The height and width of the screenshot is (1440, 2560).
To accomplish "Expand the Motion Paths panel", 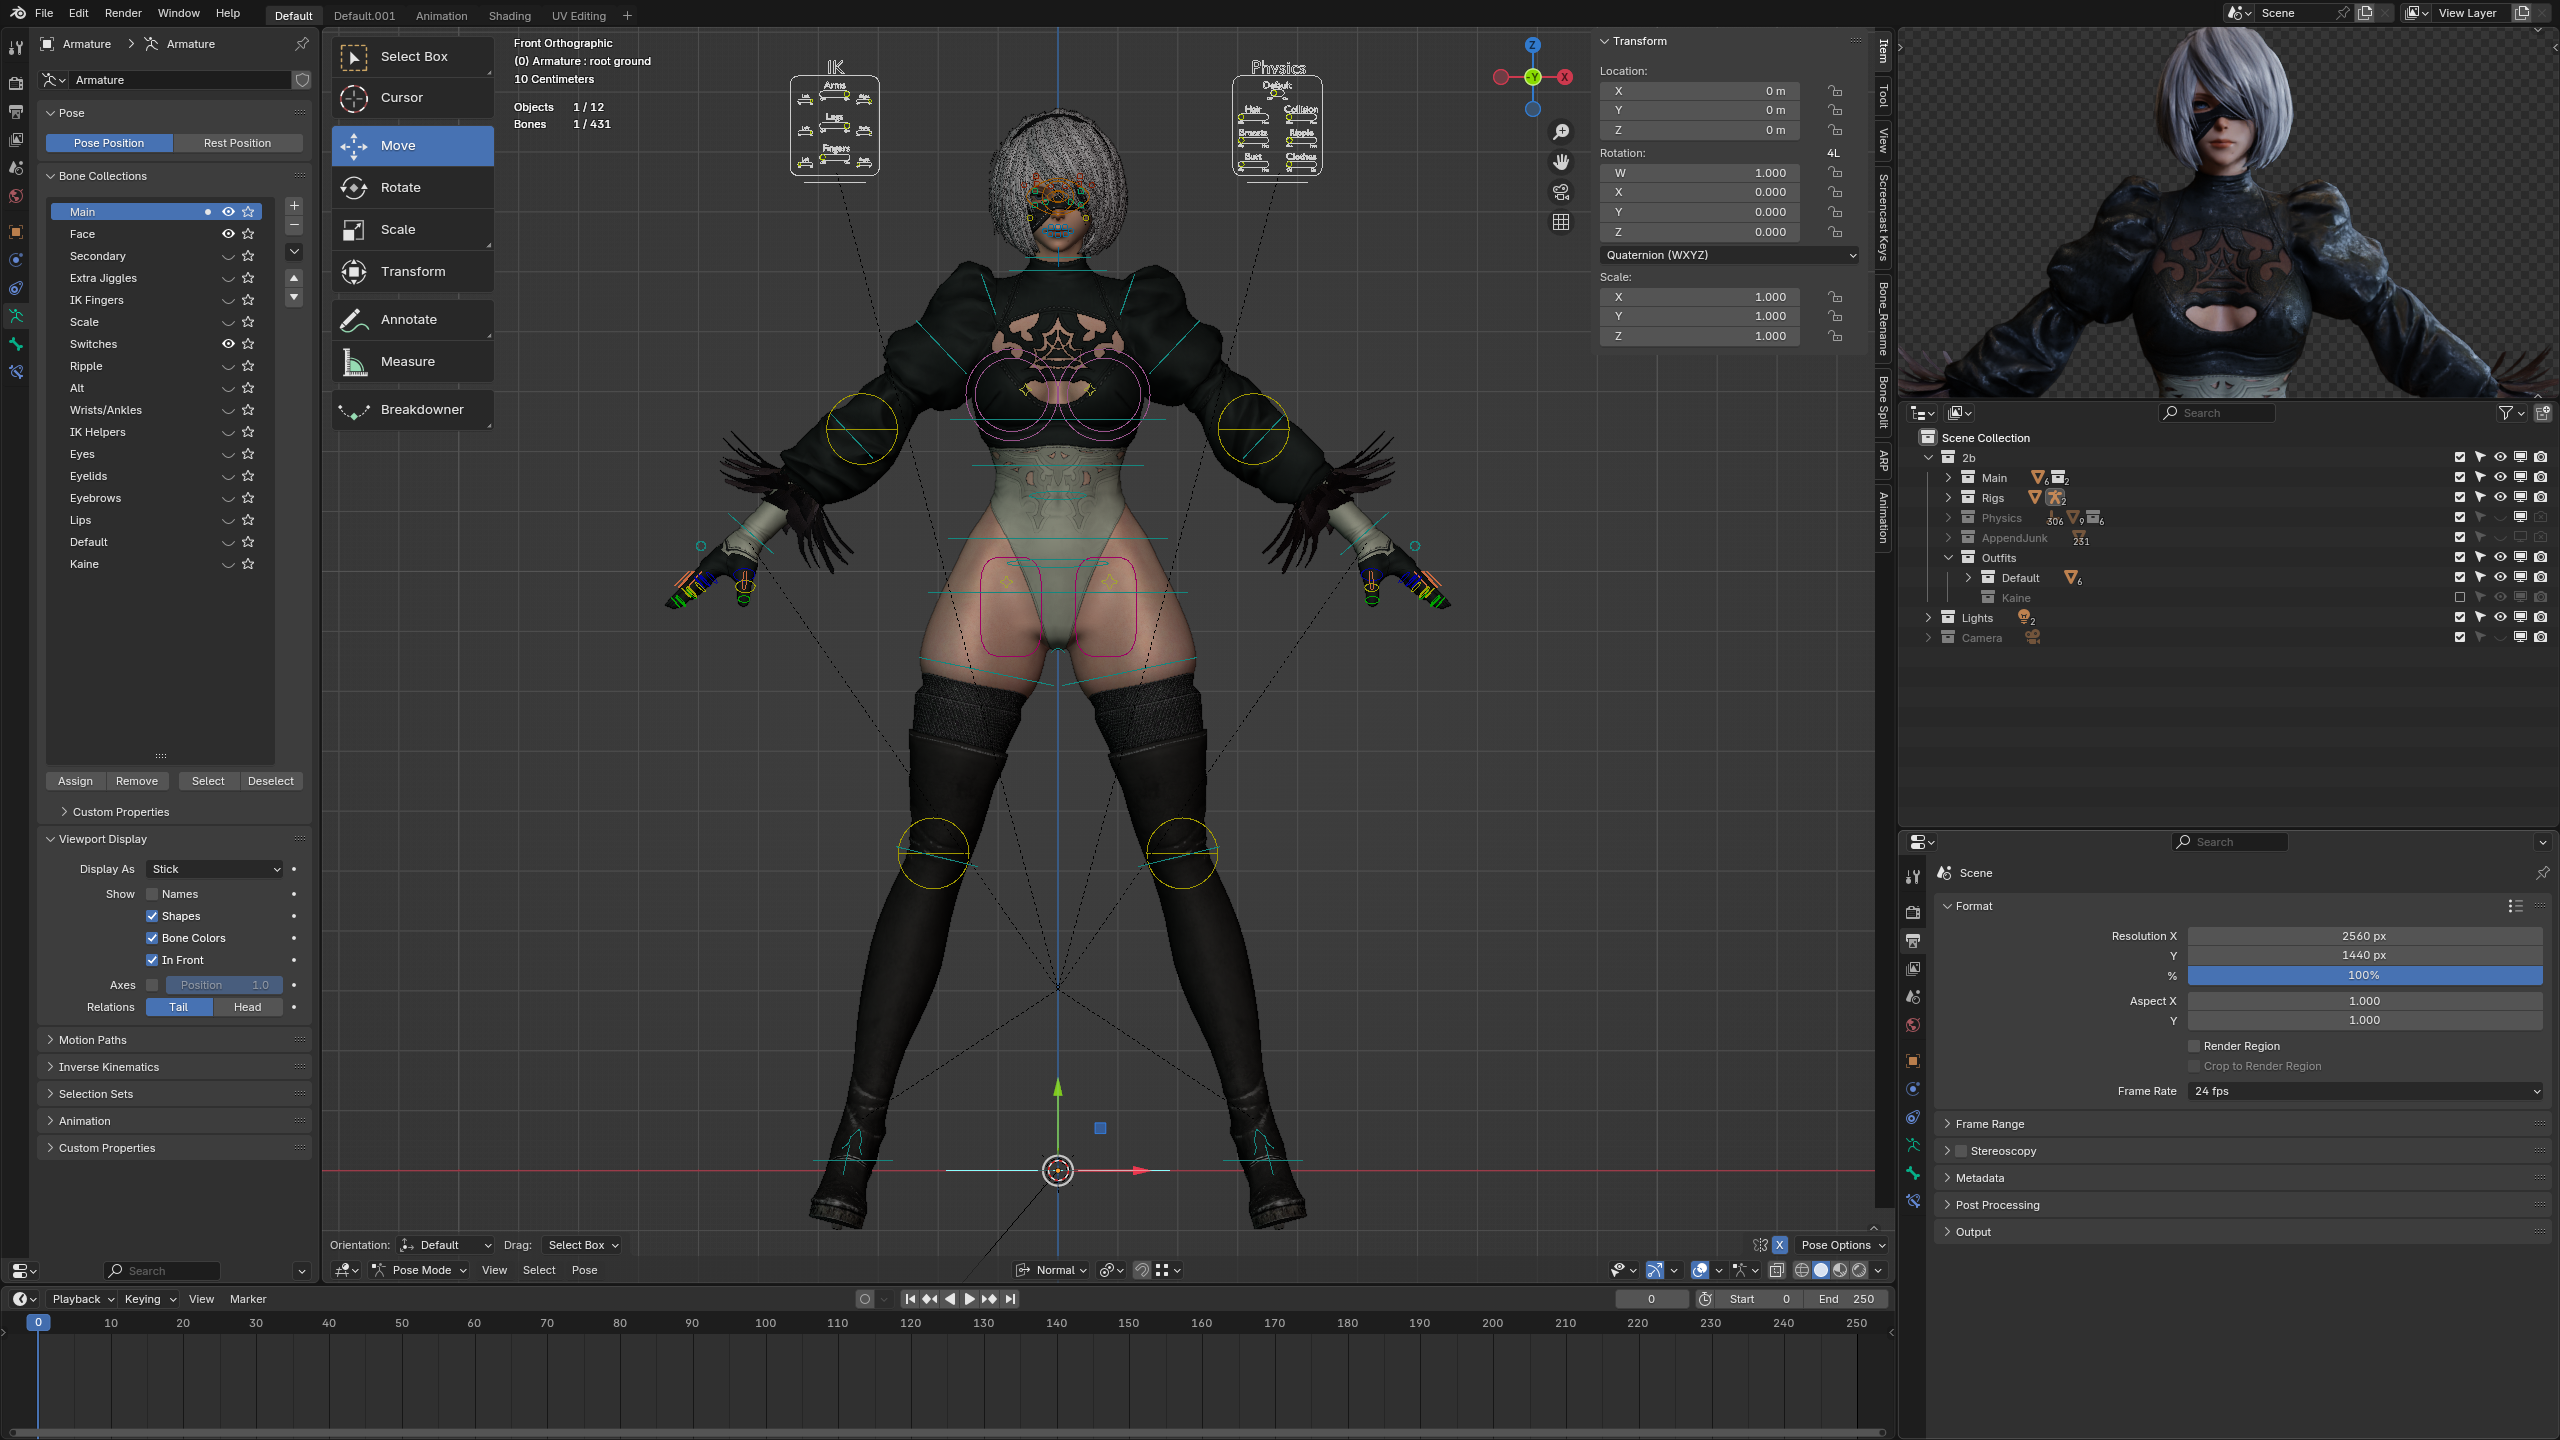I will (x=92, y=1040).
